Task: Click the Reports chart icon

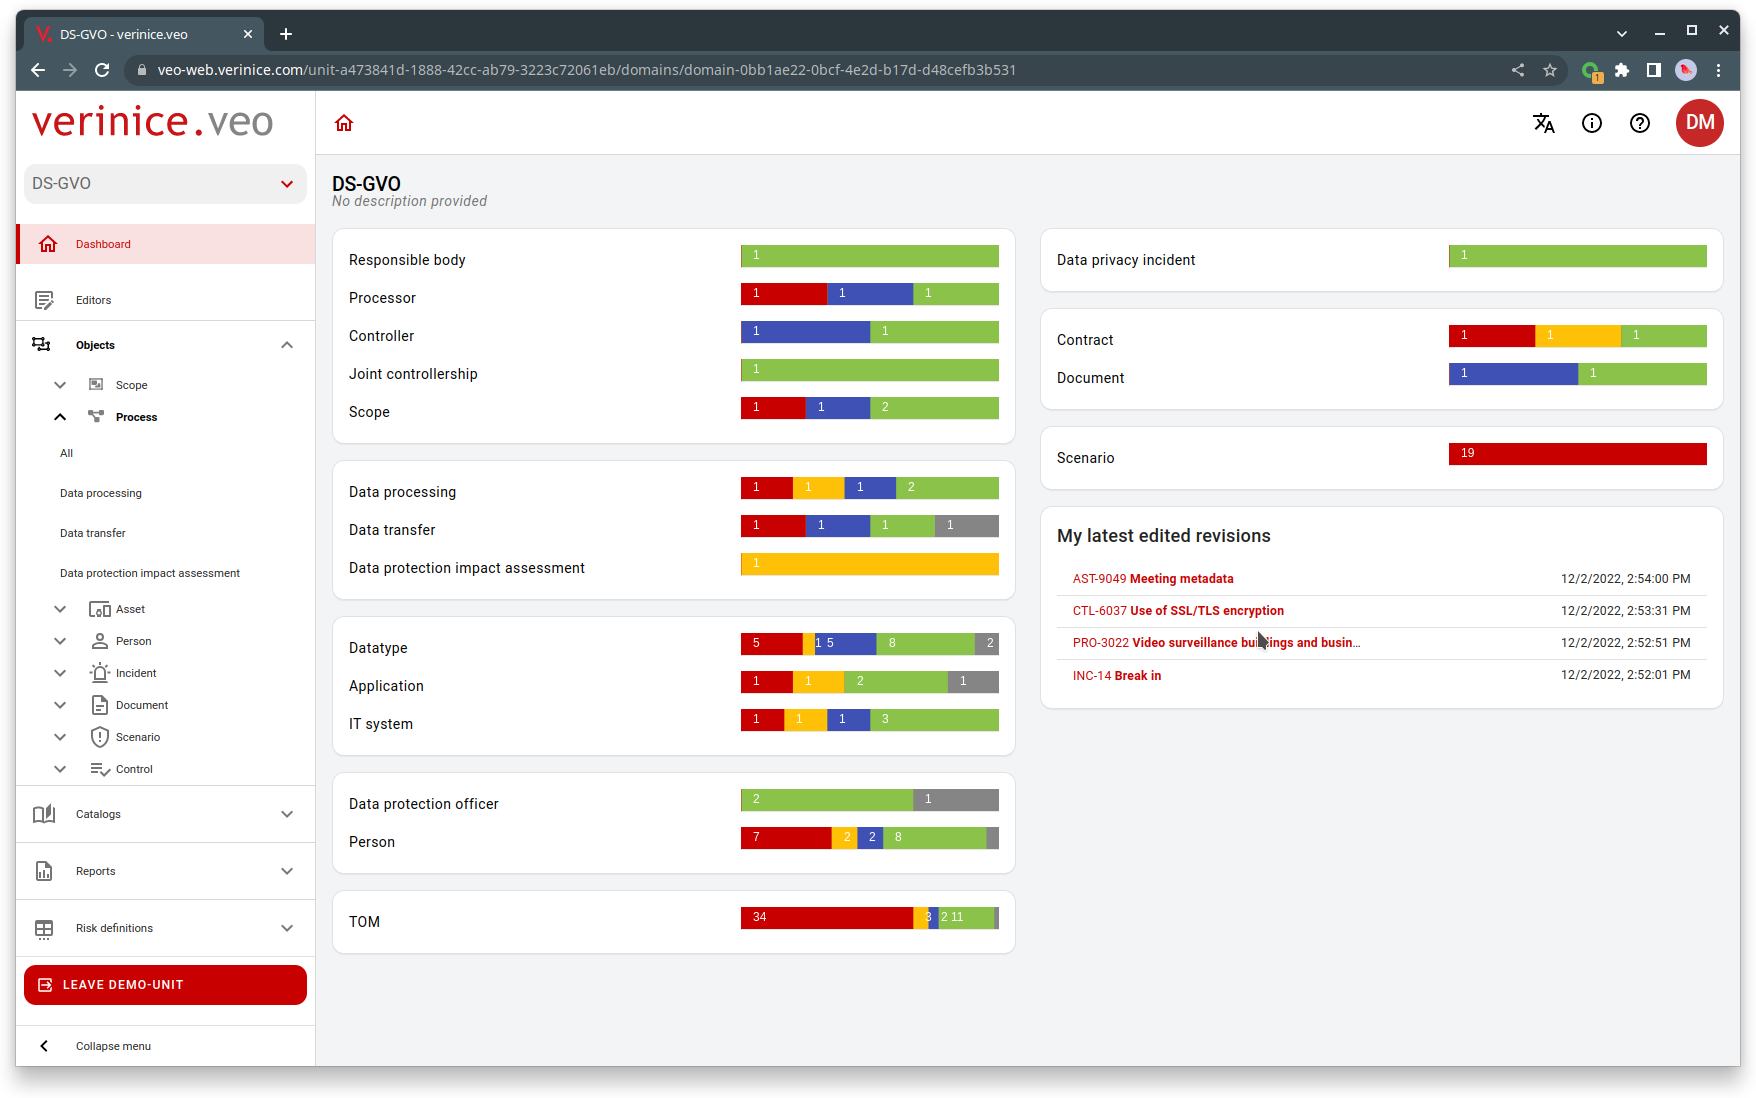Action: pyautogui.click(x=44, y=871)
